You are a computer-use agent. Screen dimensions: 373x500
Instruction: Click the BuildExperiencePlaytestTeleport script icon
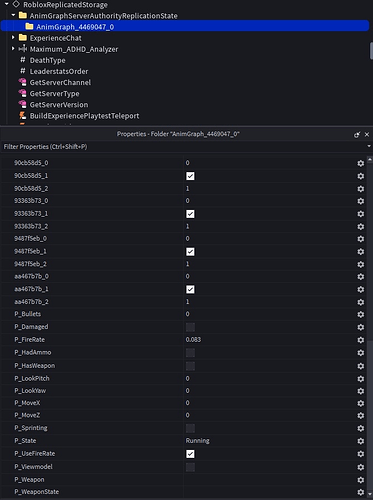tap(22, 115)
